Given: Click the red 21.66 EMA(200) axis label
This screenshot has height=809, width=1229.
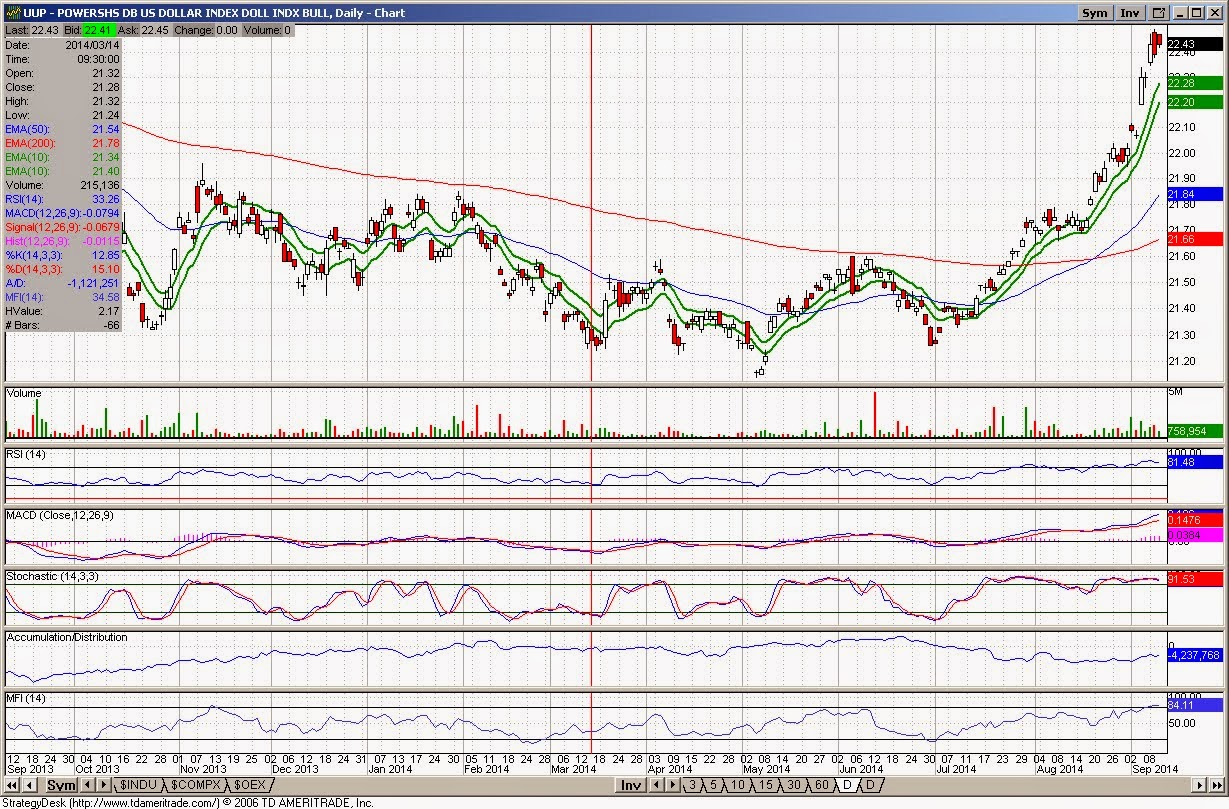Looking at the screenshot, I should pos(1194,239).
